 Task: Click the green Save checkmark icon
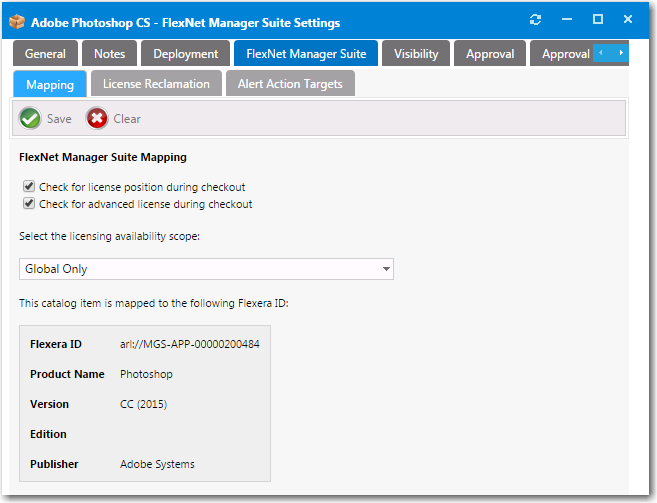[30, 119]
